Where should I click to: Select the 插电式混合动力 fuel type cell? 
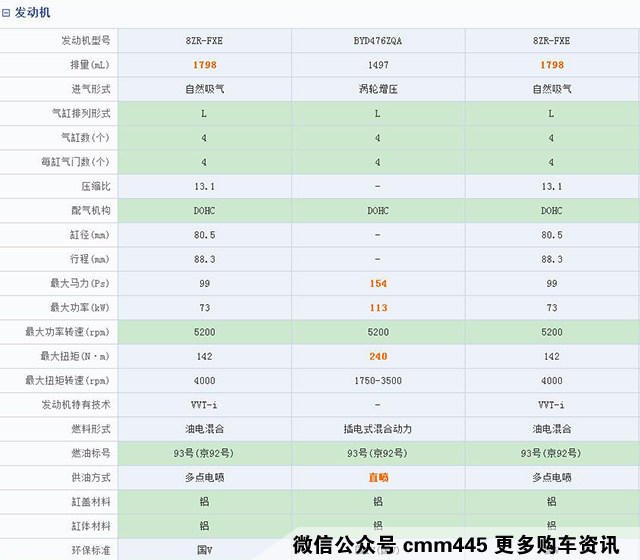(x=378, y=429)
